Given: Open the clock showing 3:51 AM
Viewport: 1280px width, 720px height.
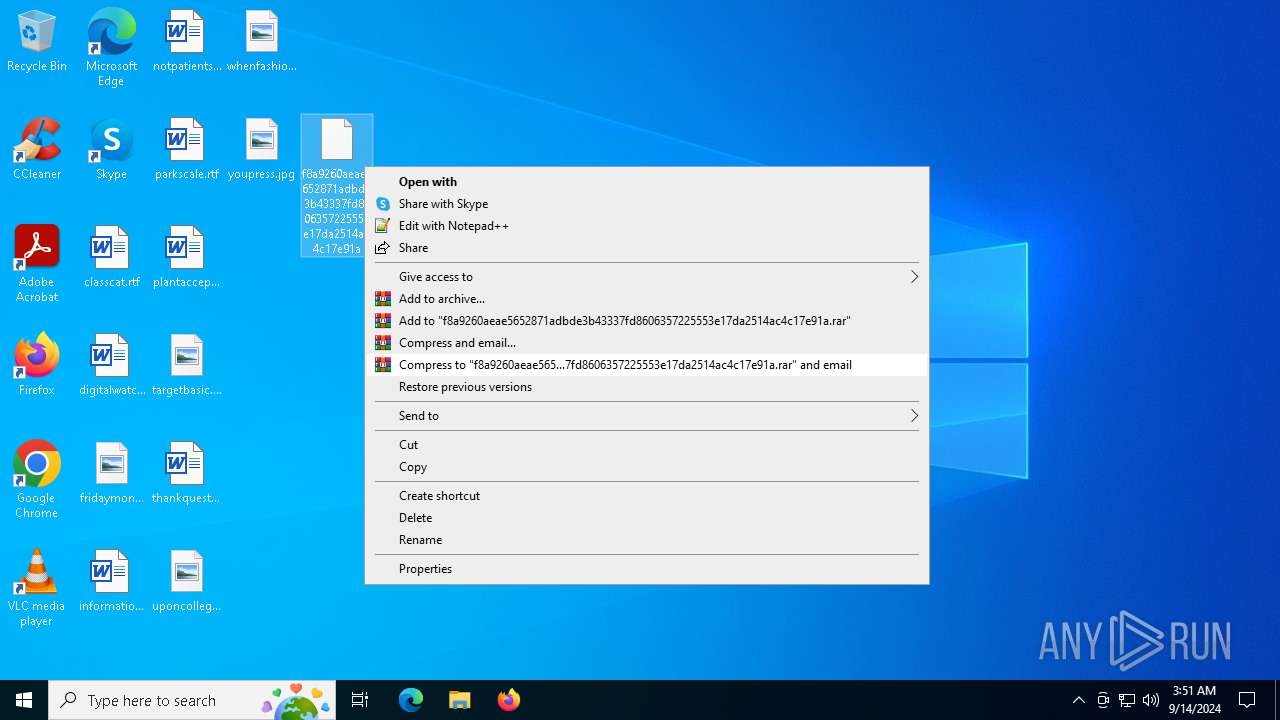Looking at the screenshot, I should click(1194, 700).
